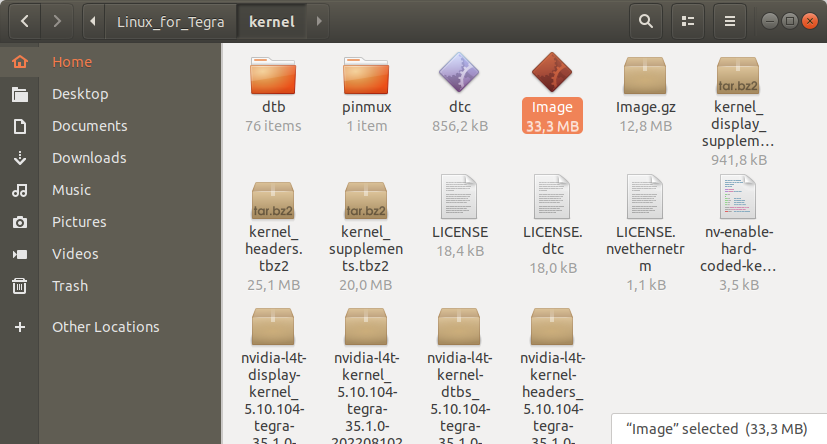Show earlier path segments with the left triangle
The width and height of the screenshot is (827, 444).
point(93,22)
